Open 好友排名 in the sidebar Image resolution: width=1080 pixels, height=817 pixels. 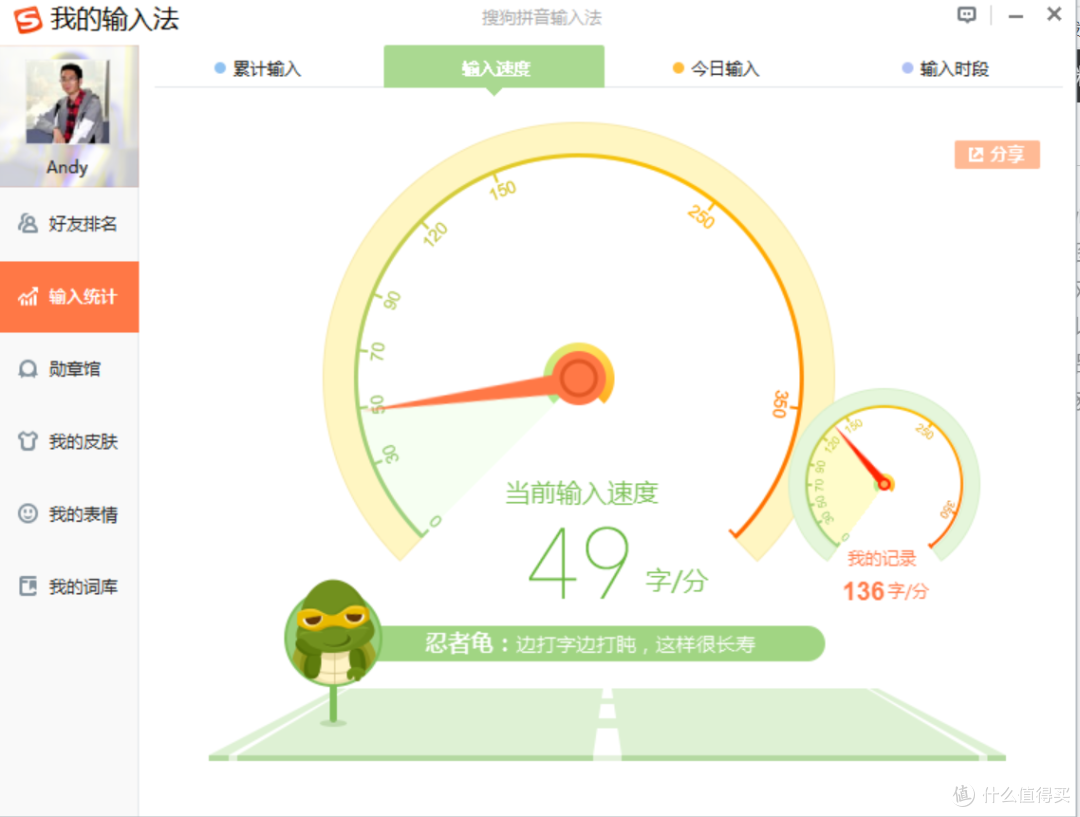[69, 224]
